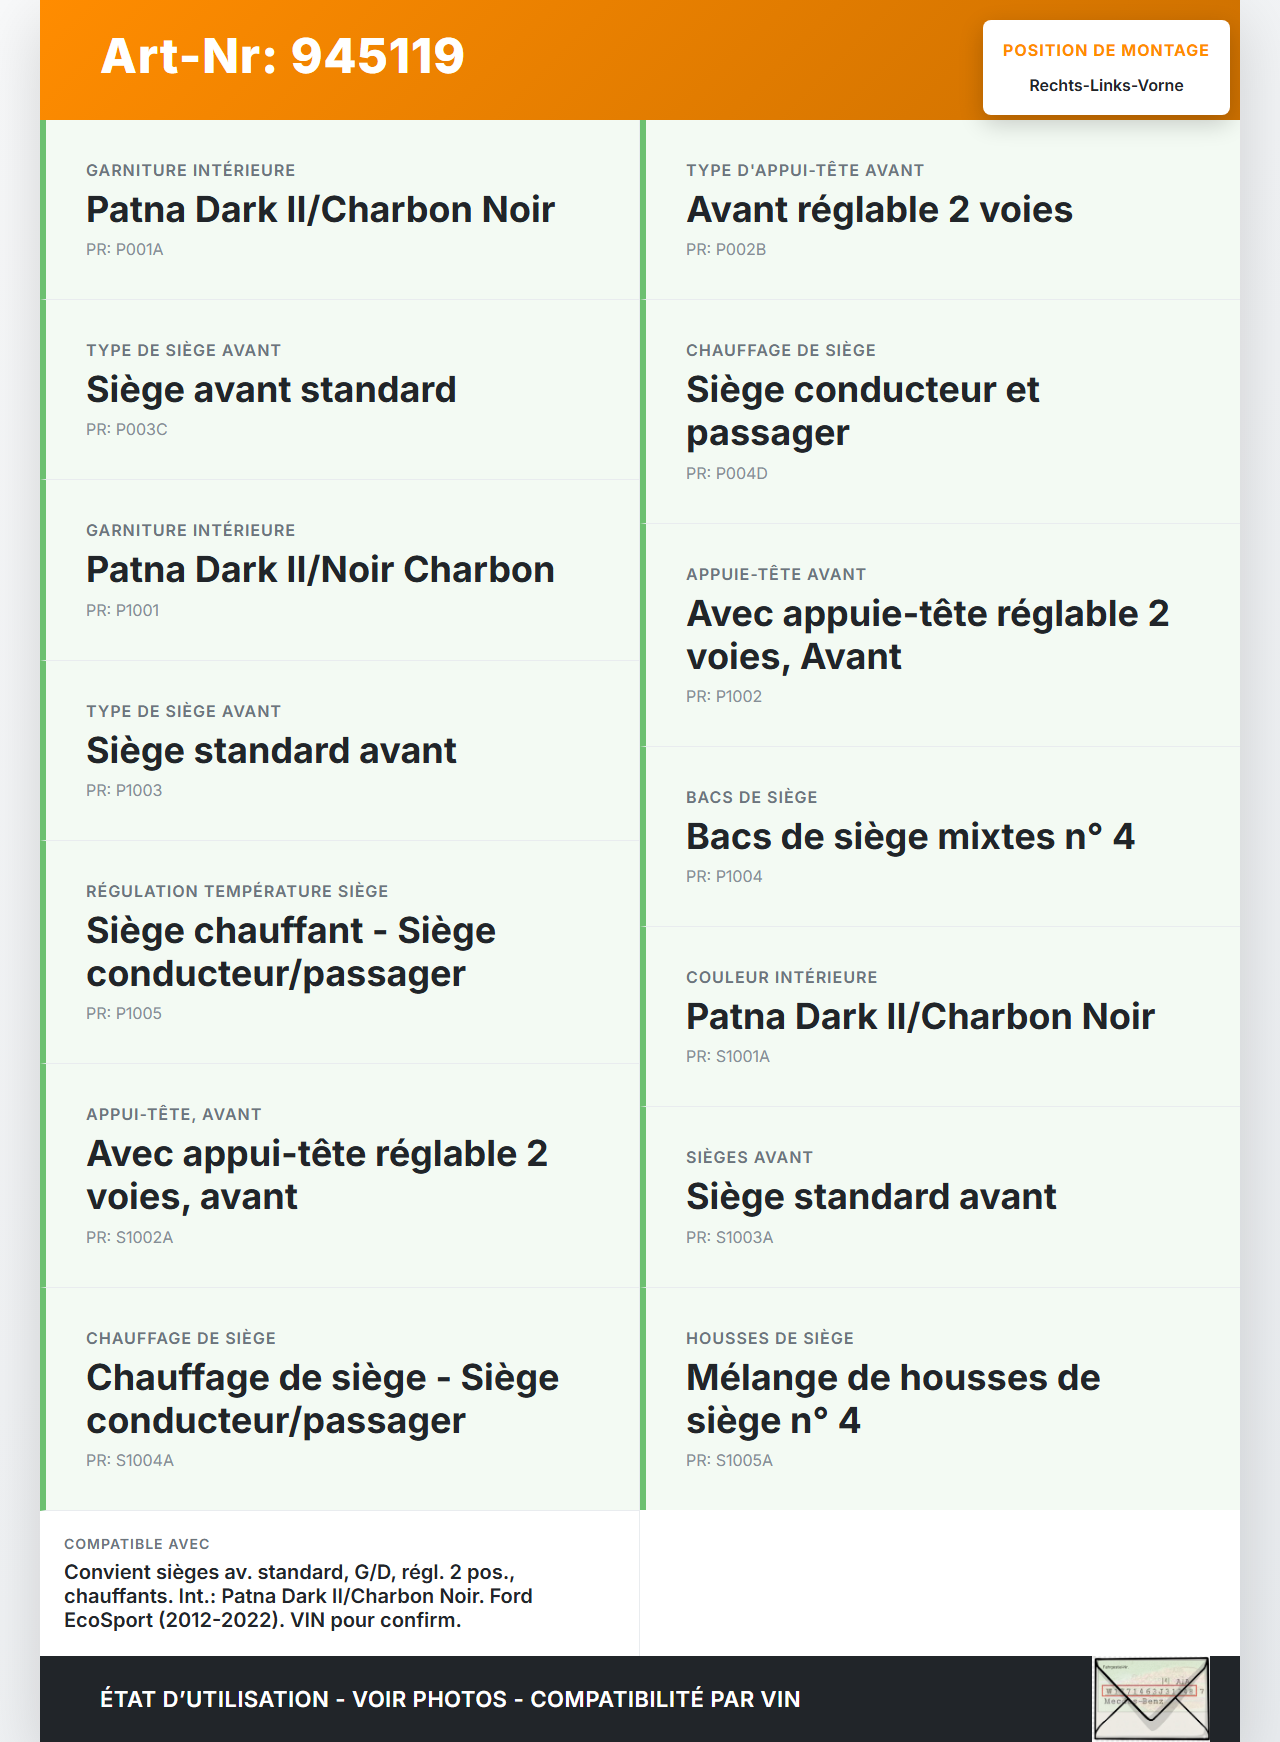Click the VIN envelope icon in footer
Image resolution: width=1280 pixels, height=1742 pixels.
pyautogui.click(x=1151, y=1698)
